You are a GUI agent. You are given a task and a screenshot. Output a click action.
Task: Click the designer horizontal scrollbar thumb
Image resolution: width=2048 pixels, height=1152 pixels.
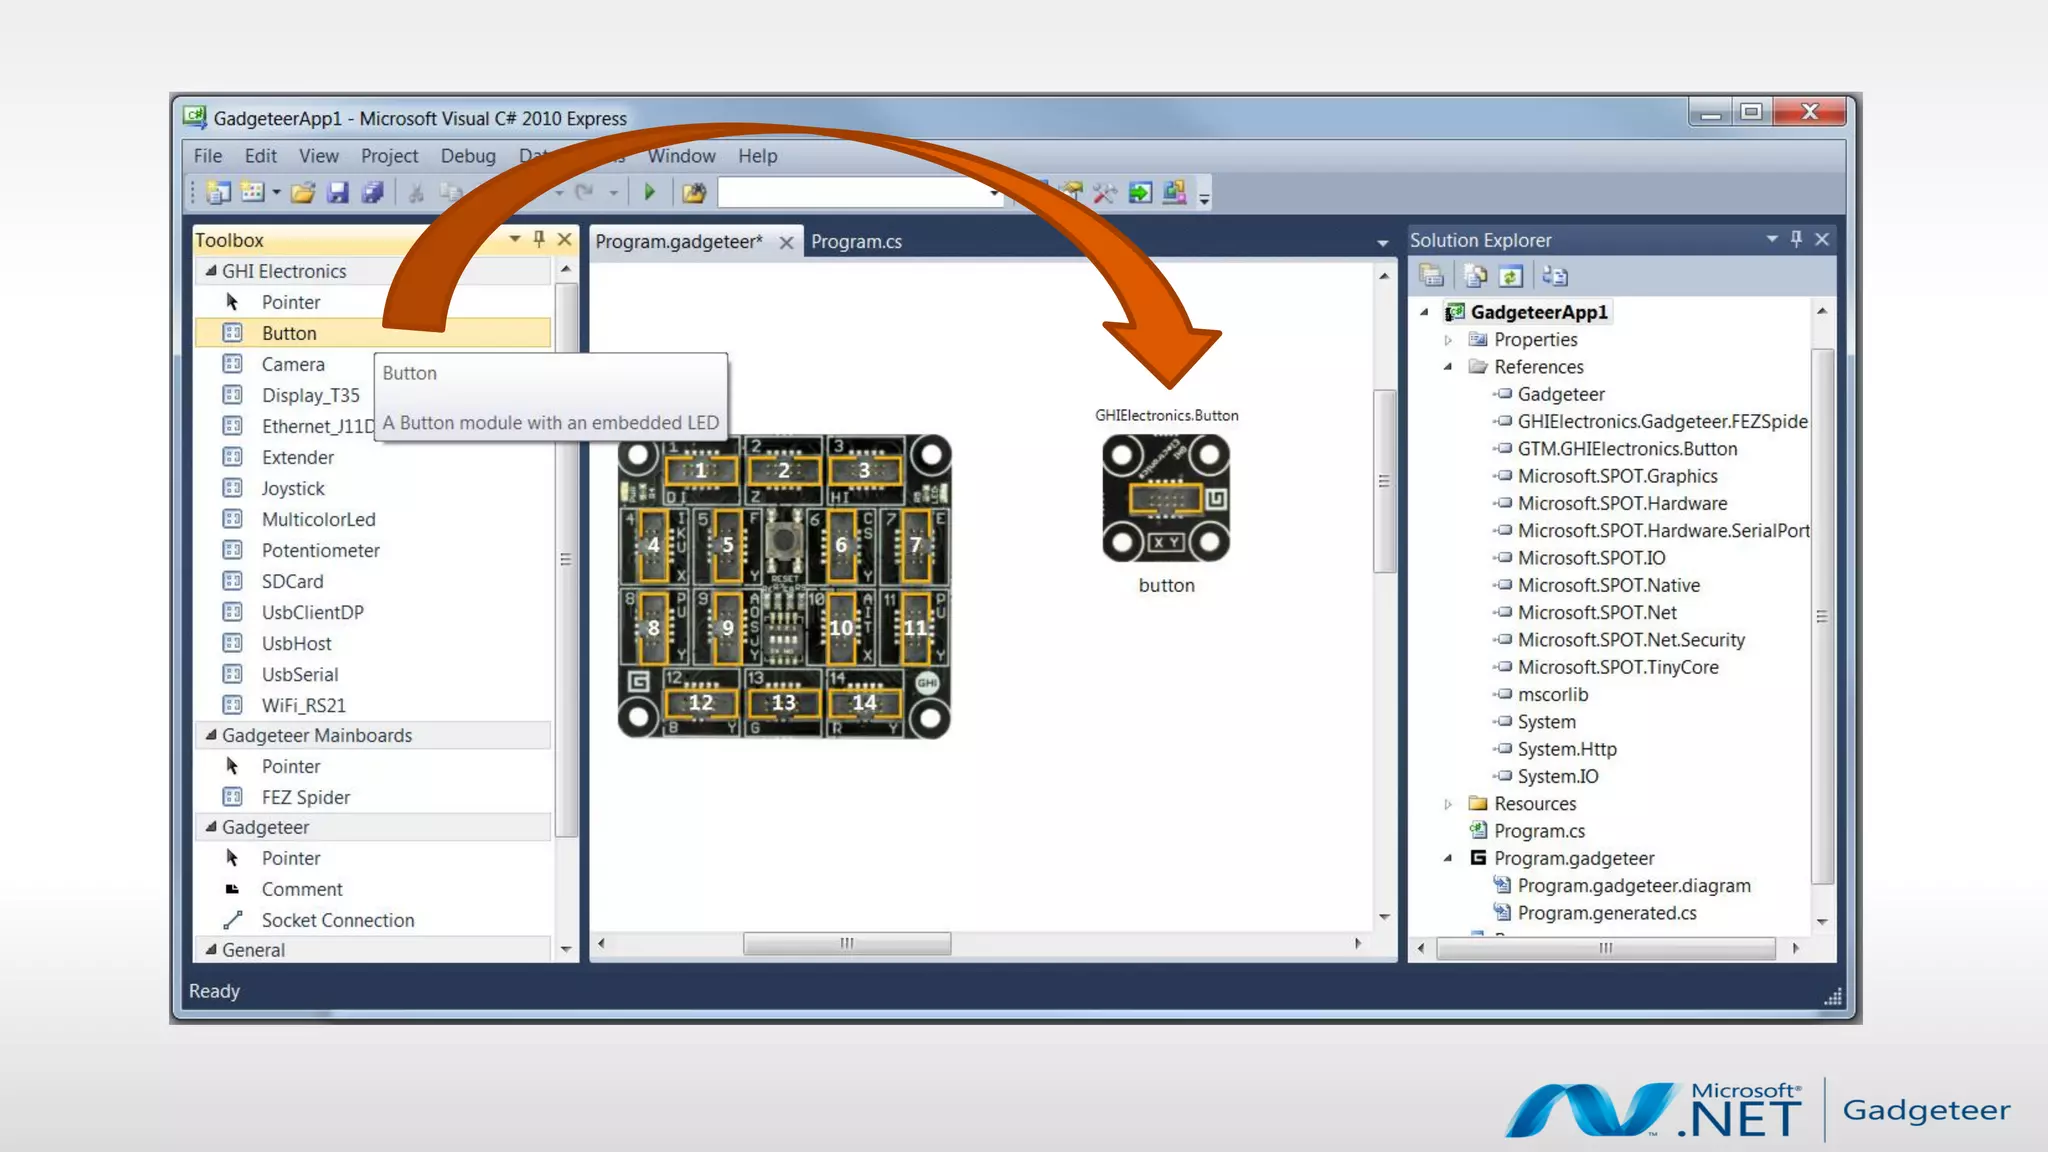846,943
